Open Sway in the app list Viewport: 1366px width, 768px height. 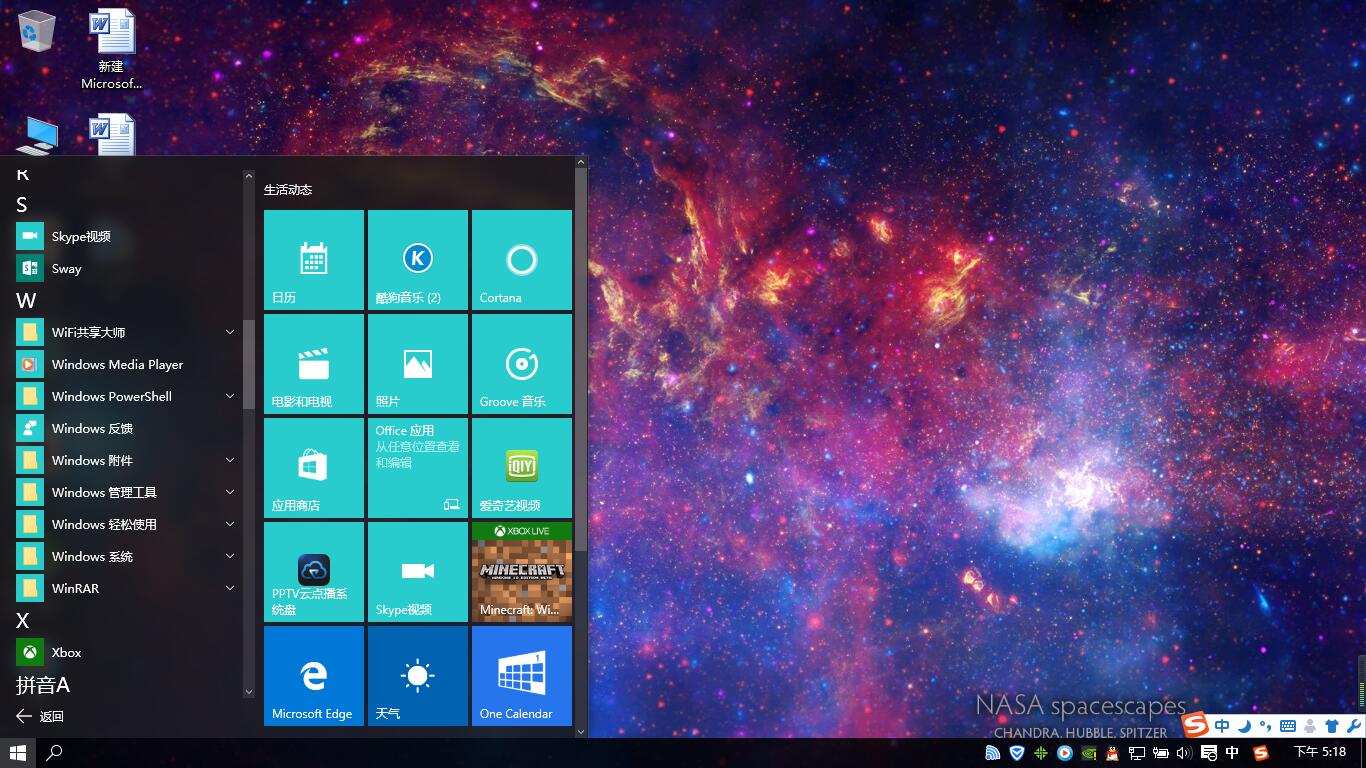(x=128, y=268)
